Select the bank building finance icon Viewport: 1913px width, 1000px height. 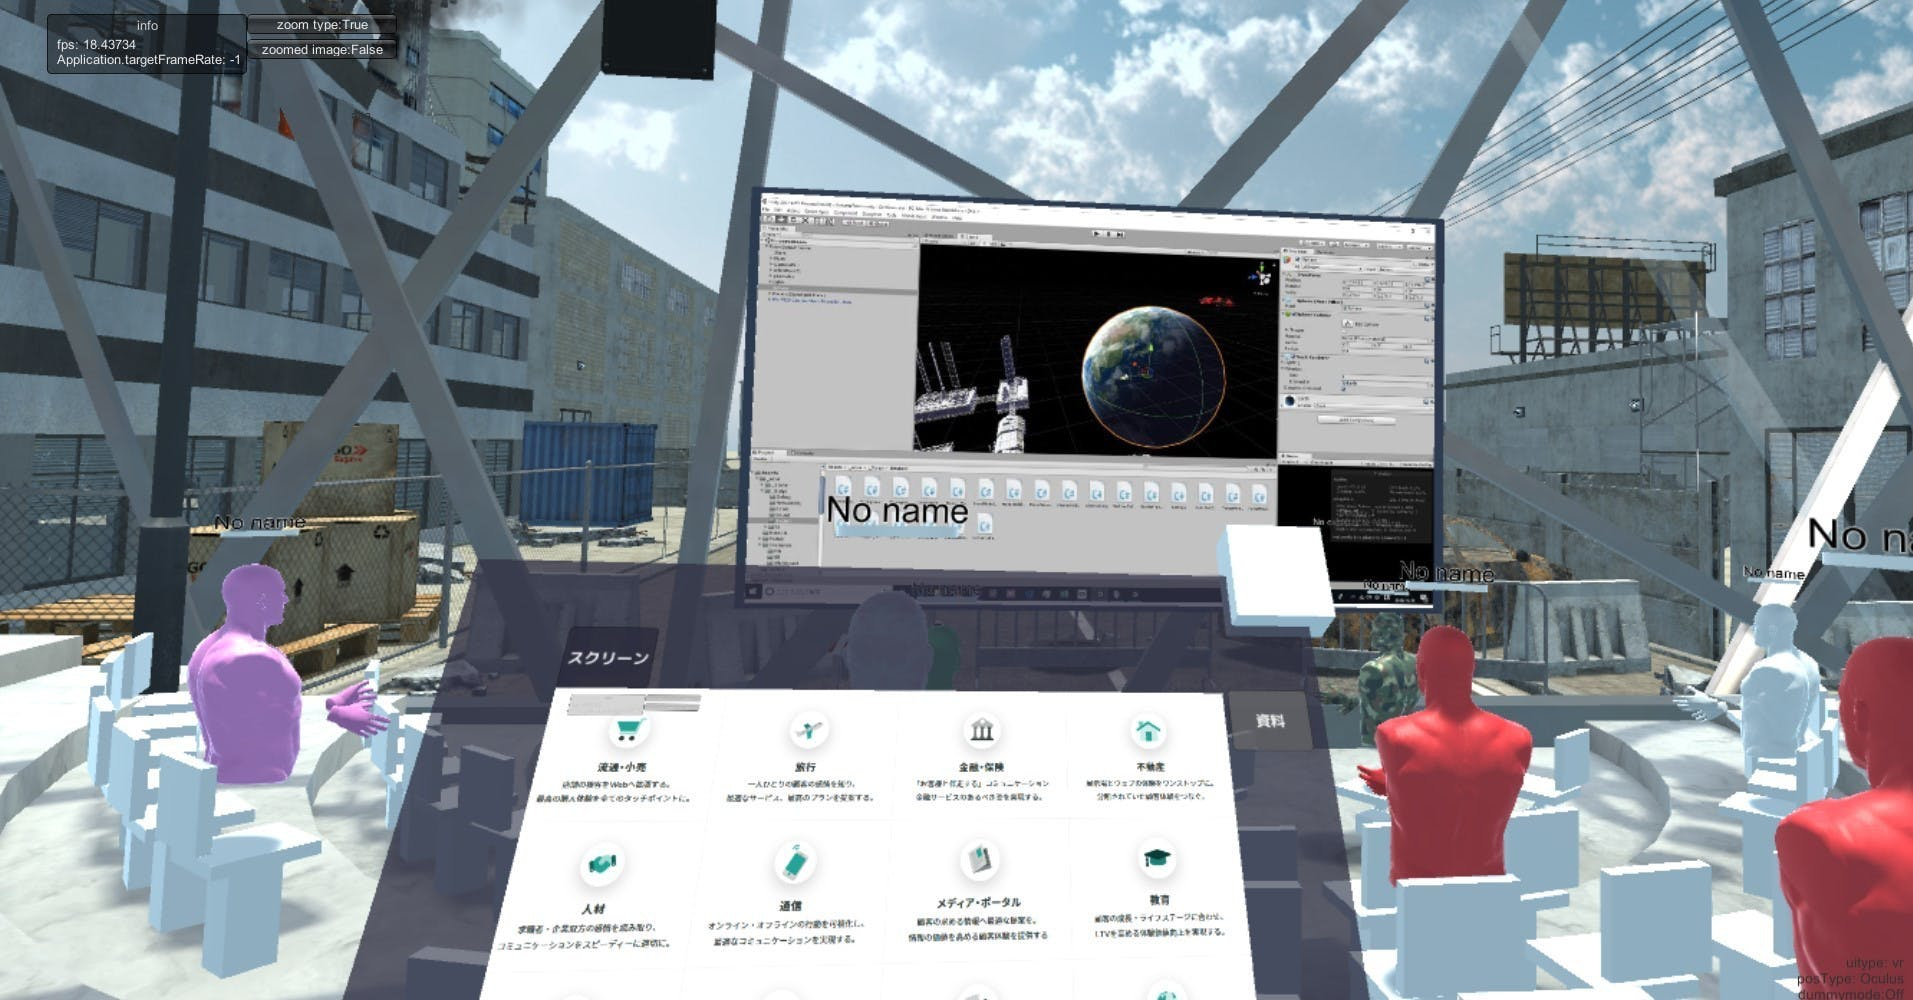click(x=981, y=730)
